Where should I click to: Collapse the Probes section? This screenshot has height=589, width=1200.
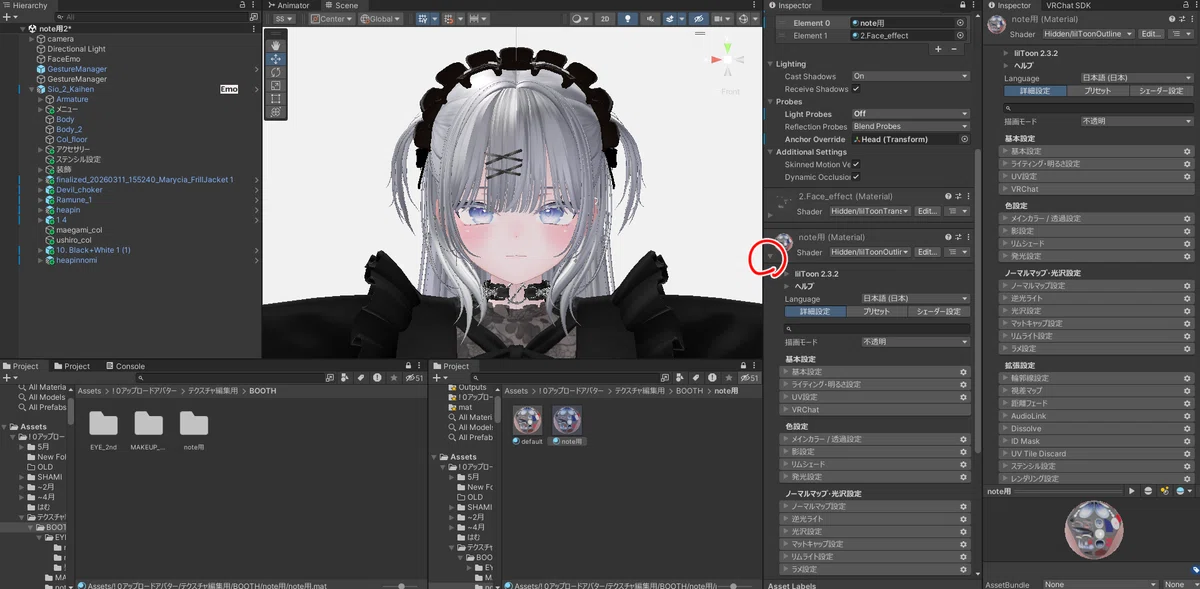pyautogui.click(x=771, y=102)
